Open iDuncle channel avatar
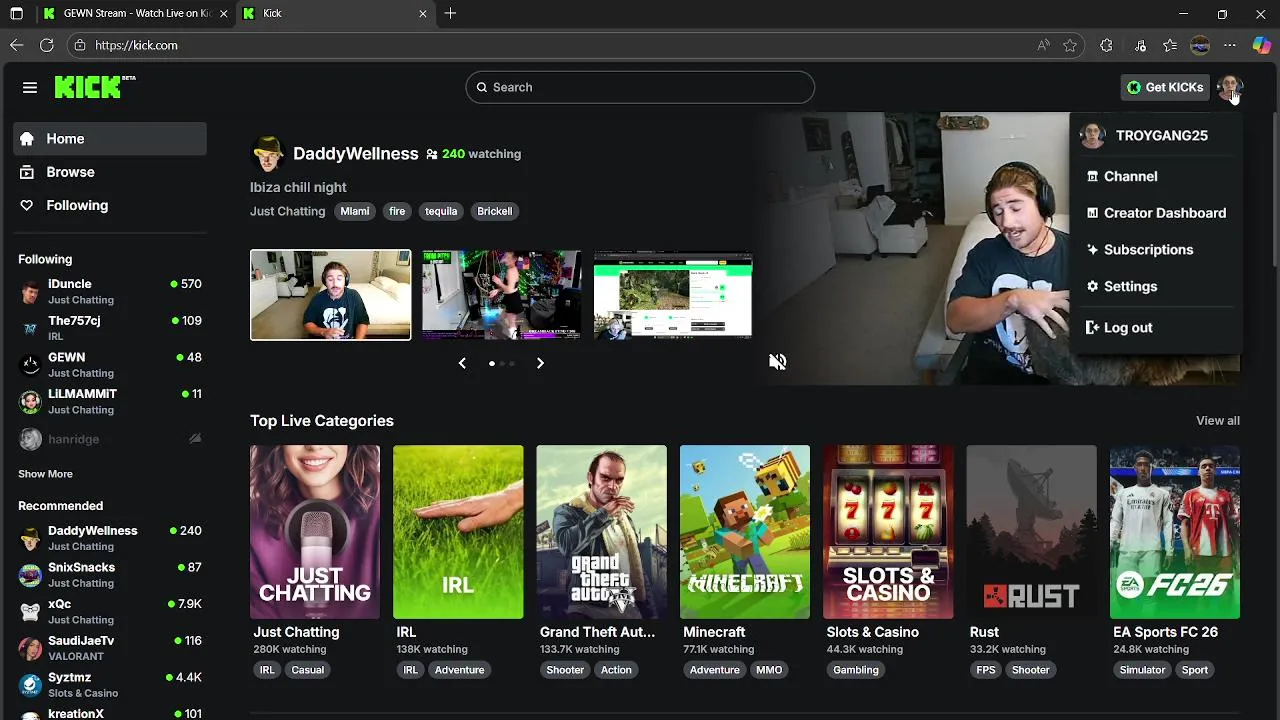 [x=31, y=291]
